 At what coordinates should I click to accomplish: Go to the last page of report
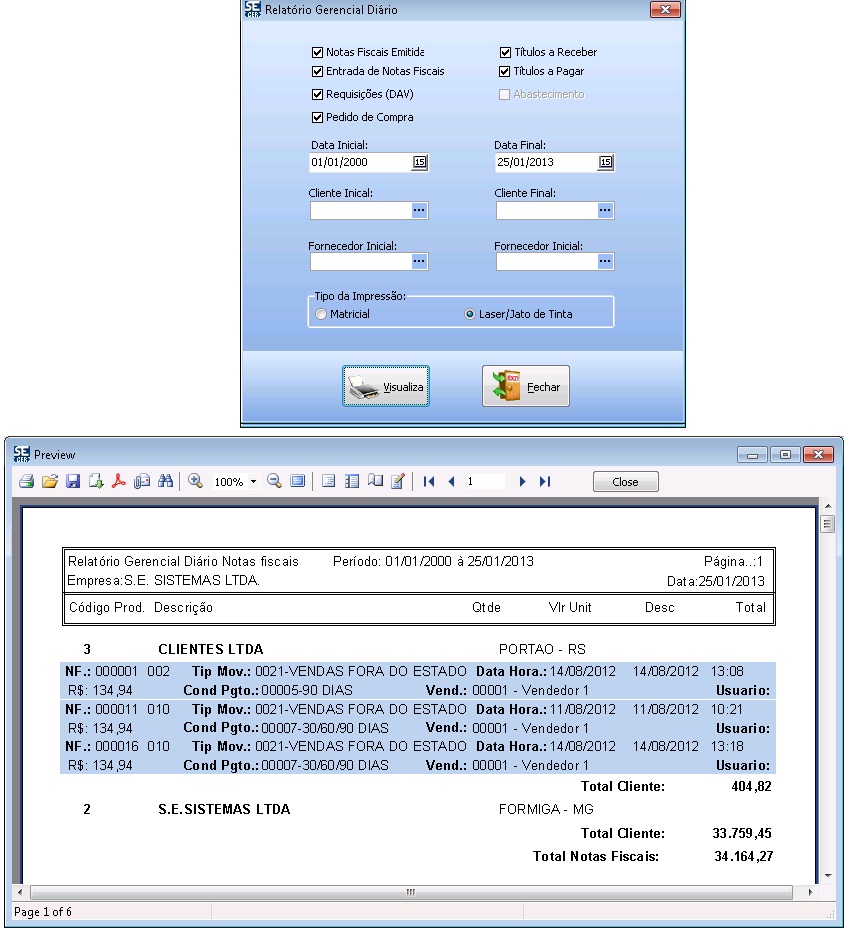(x=545, y=481)
